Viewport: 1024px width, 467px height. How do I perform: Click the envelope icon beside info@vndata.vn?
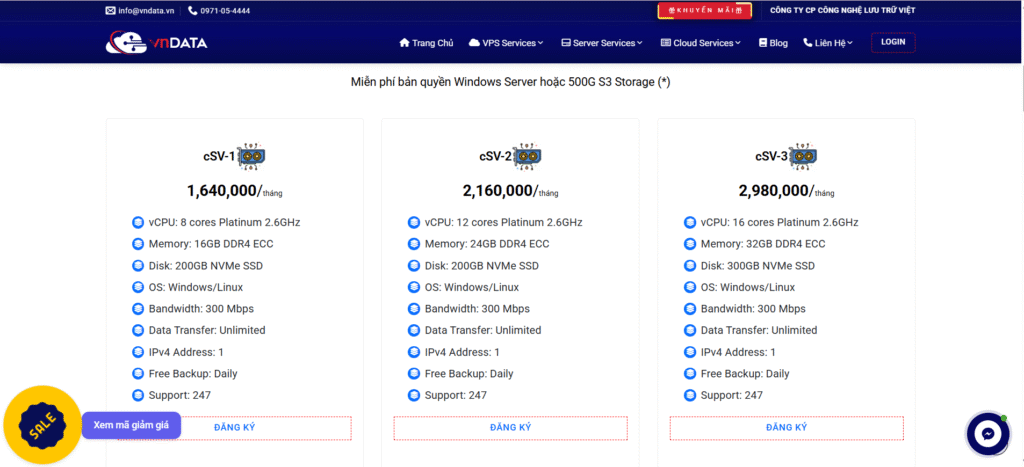coord(110,11)
